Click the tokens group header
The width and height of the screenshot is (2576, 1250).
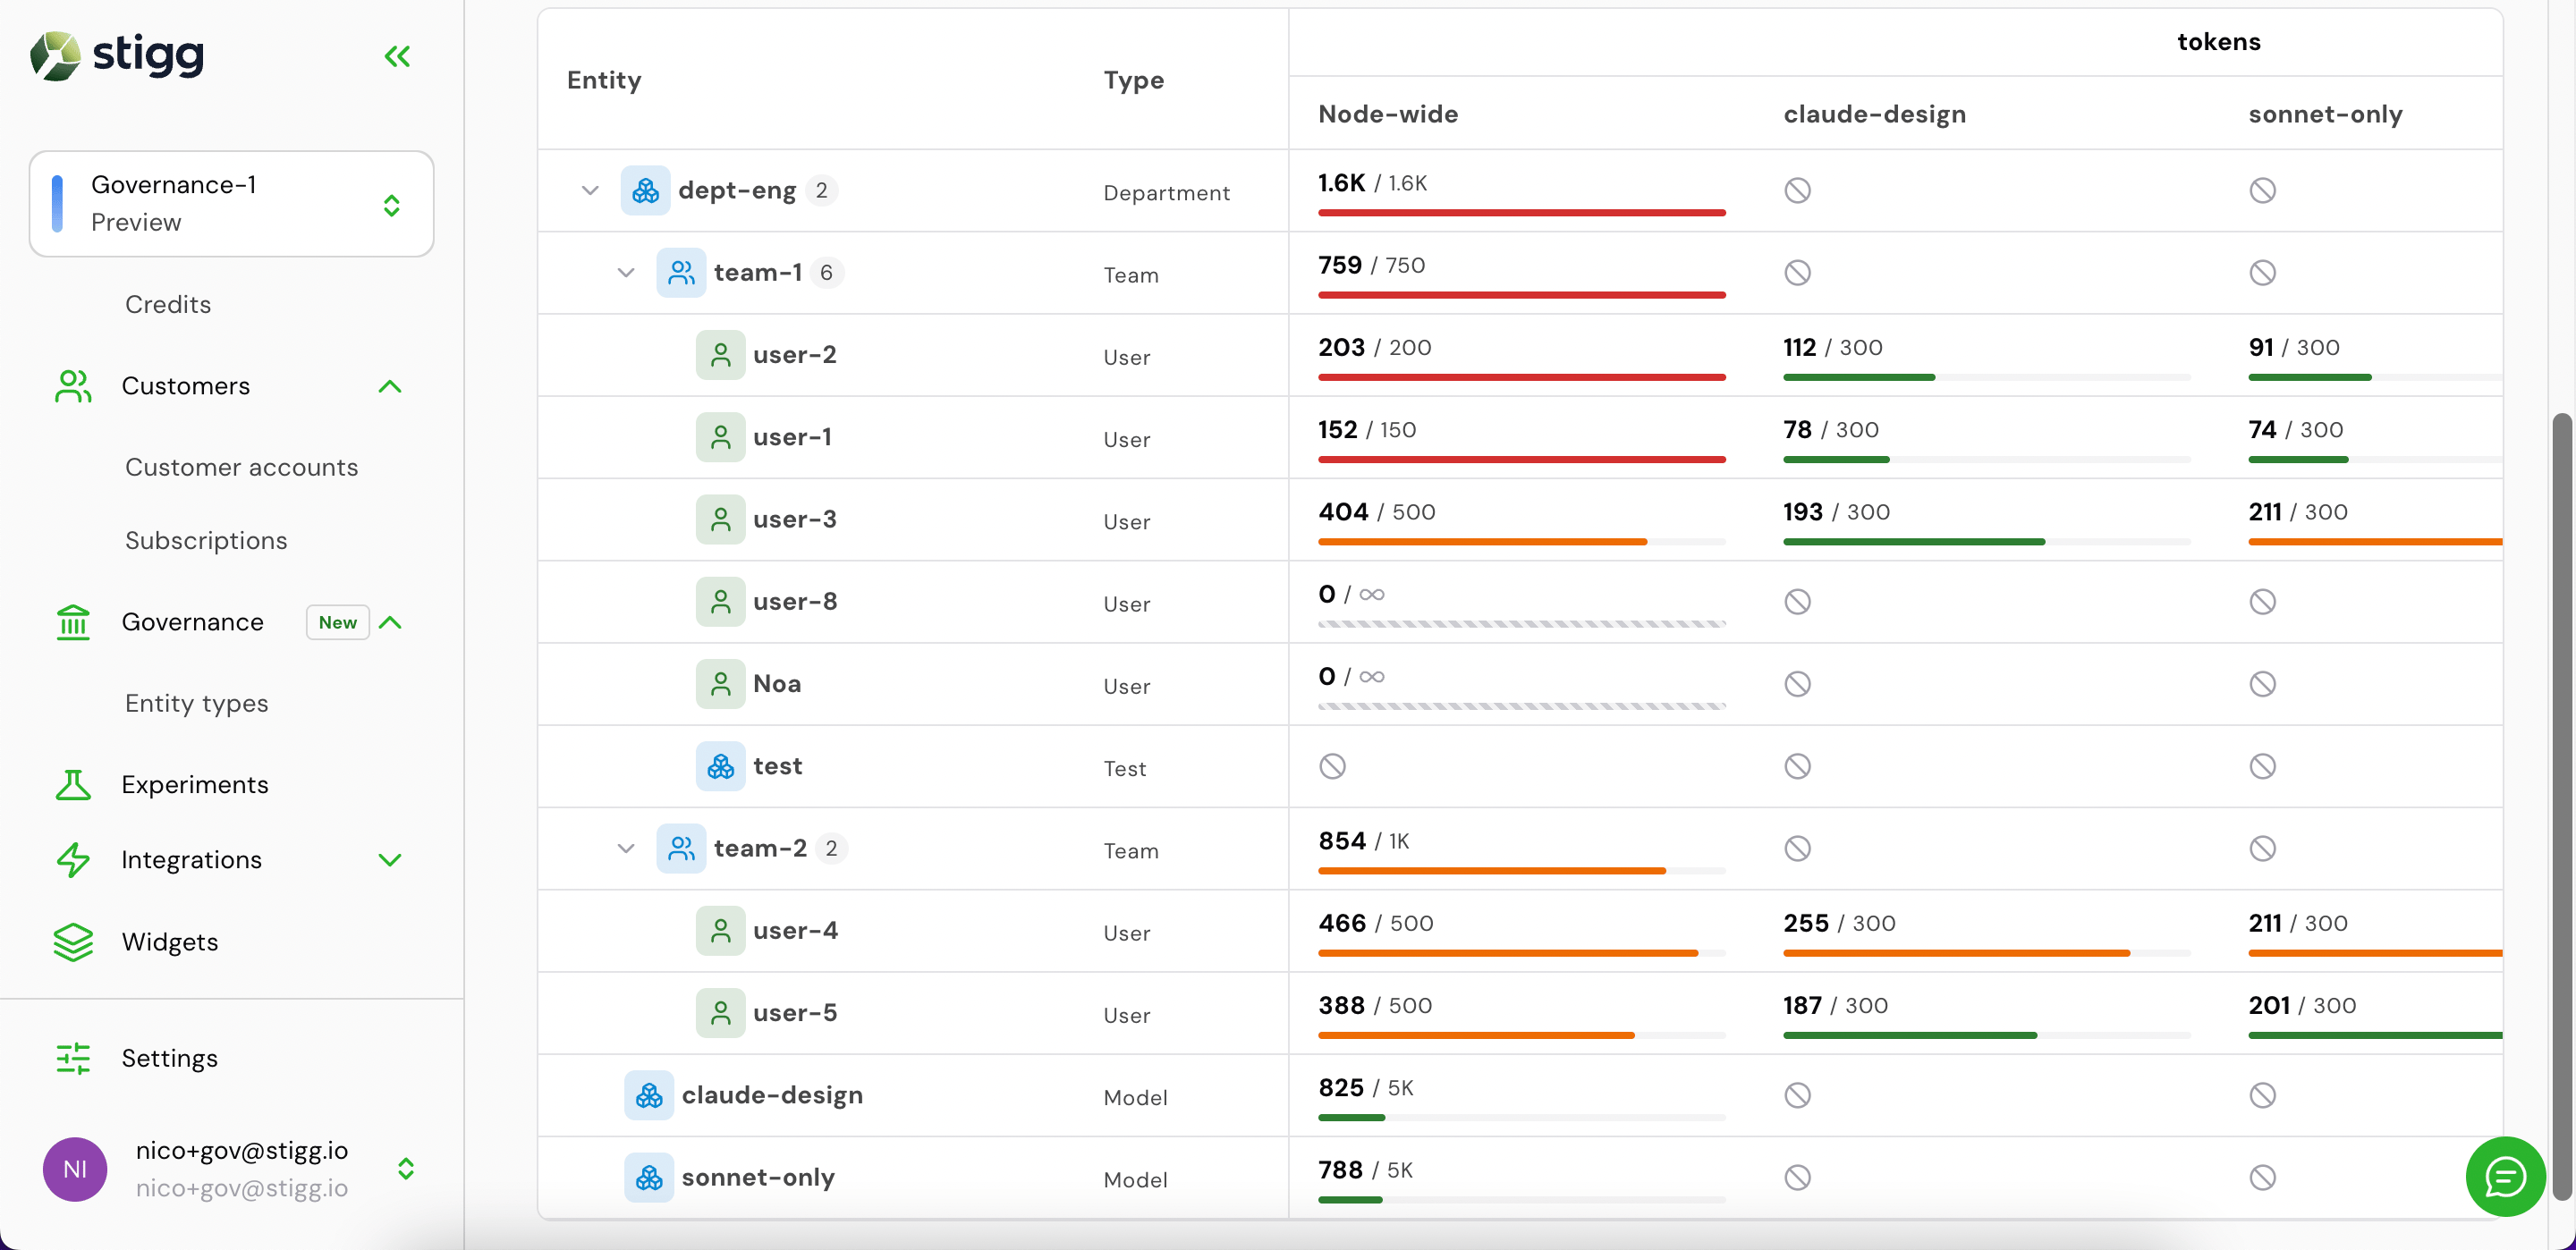(x=2219, y=42)
